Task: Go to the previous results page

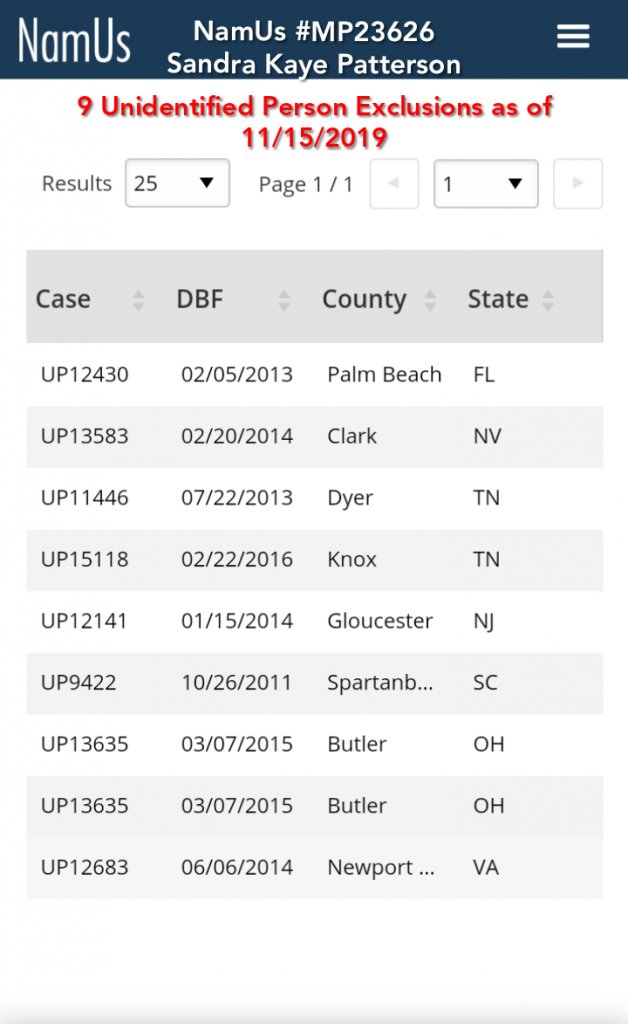Action: 394,184
